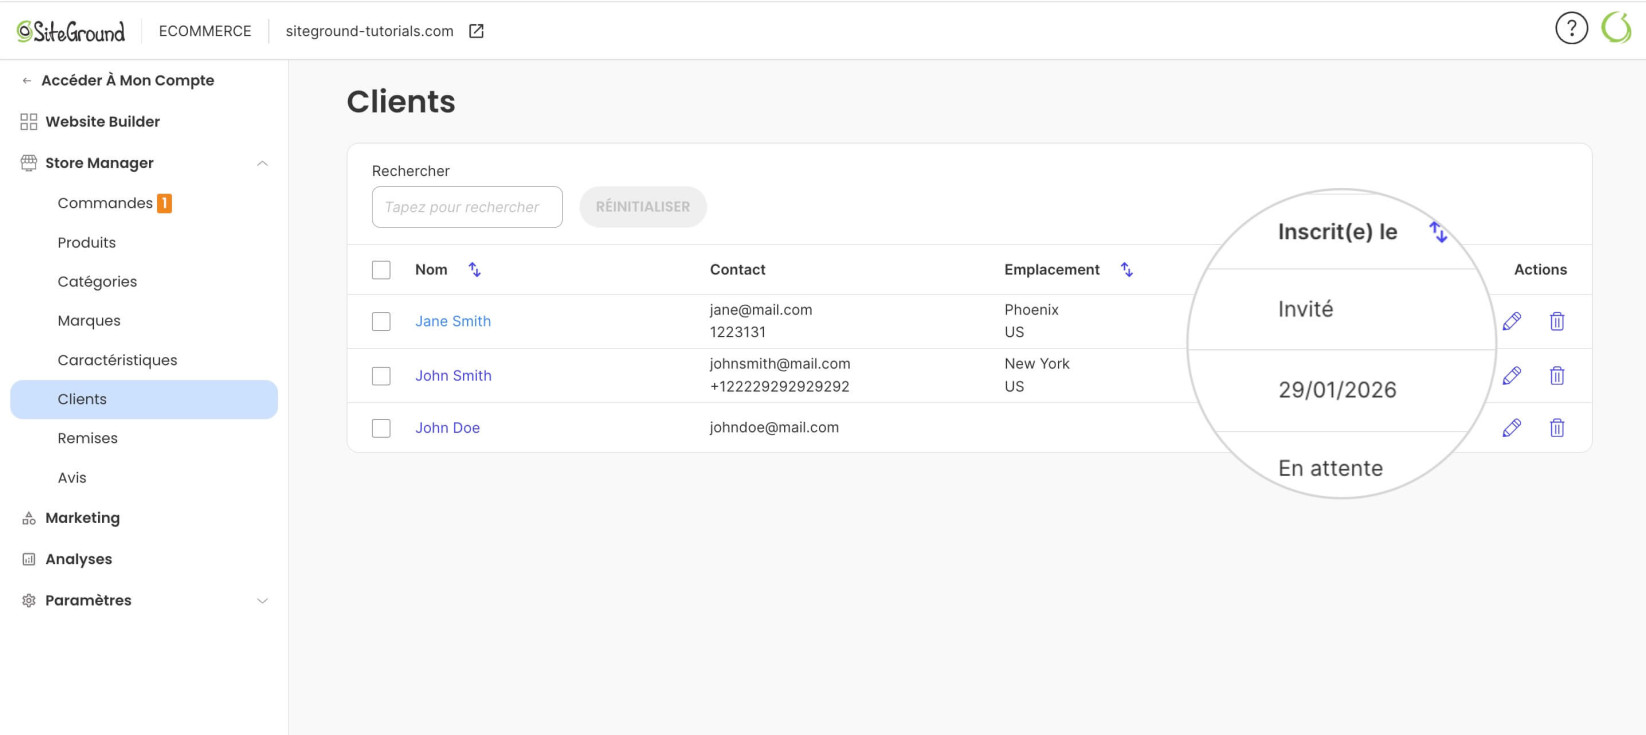
Task: Delete Jane Smith with trash icon
Action: tap(1557, 321)
